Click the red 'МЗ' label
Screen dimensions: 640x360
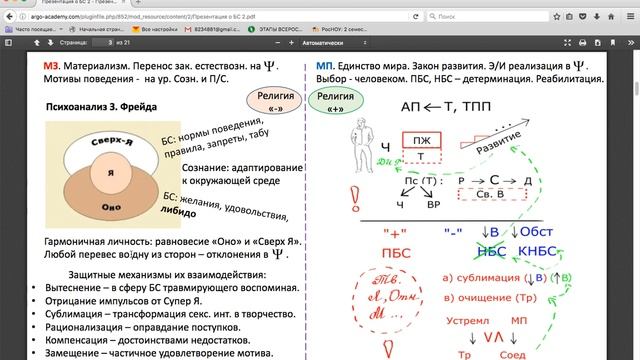[x=52, y=66]
